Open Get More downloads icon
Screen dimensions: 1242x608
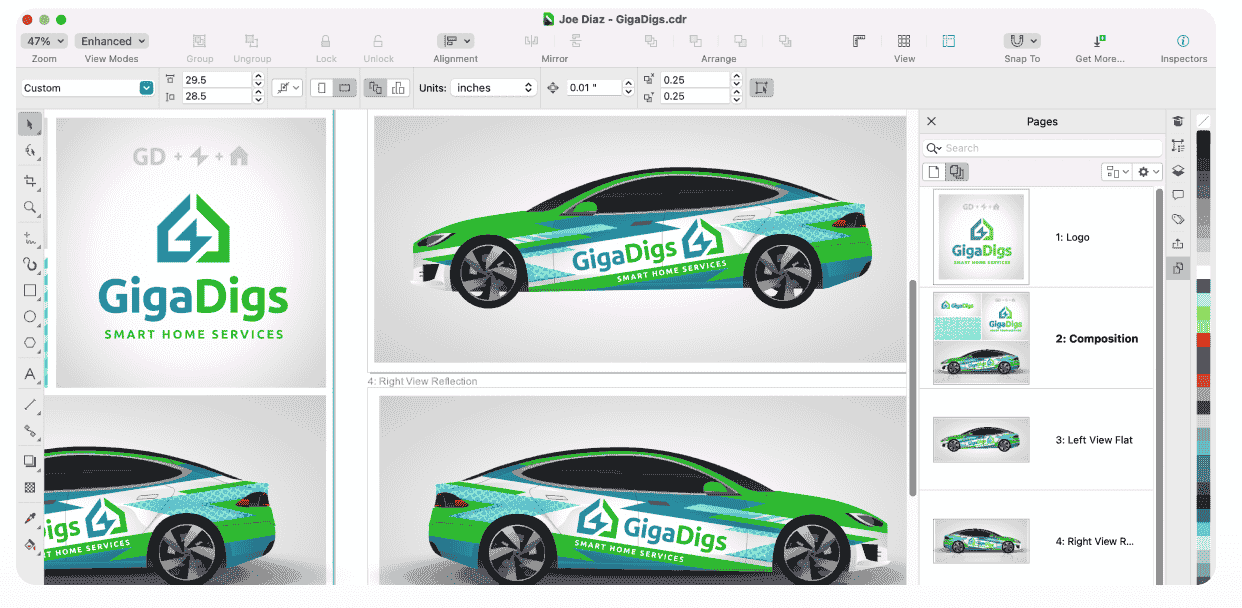click(1099, 41)
